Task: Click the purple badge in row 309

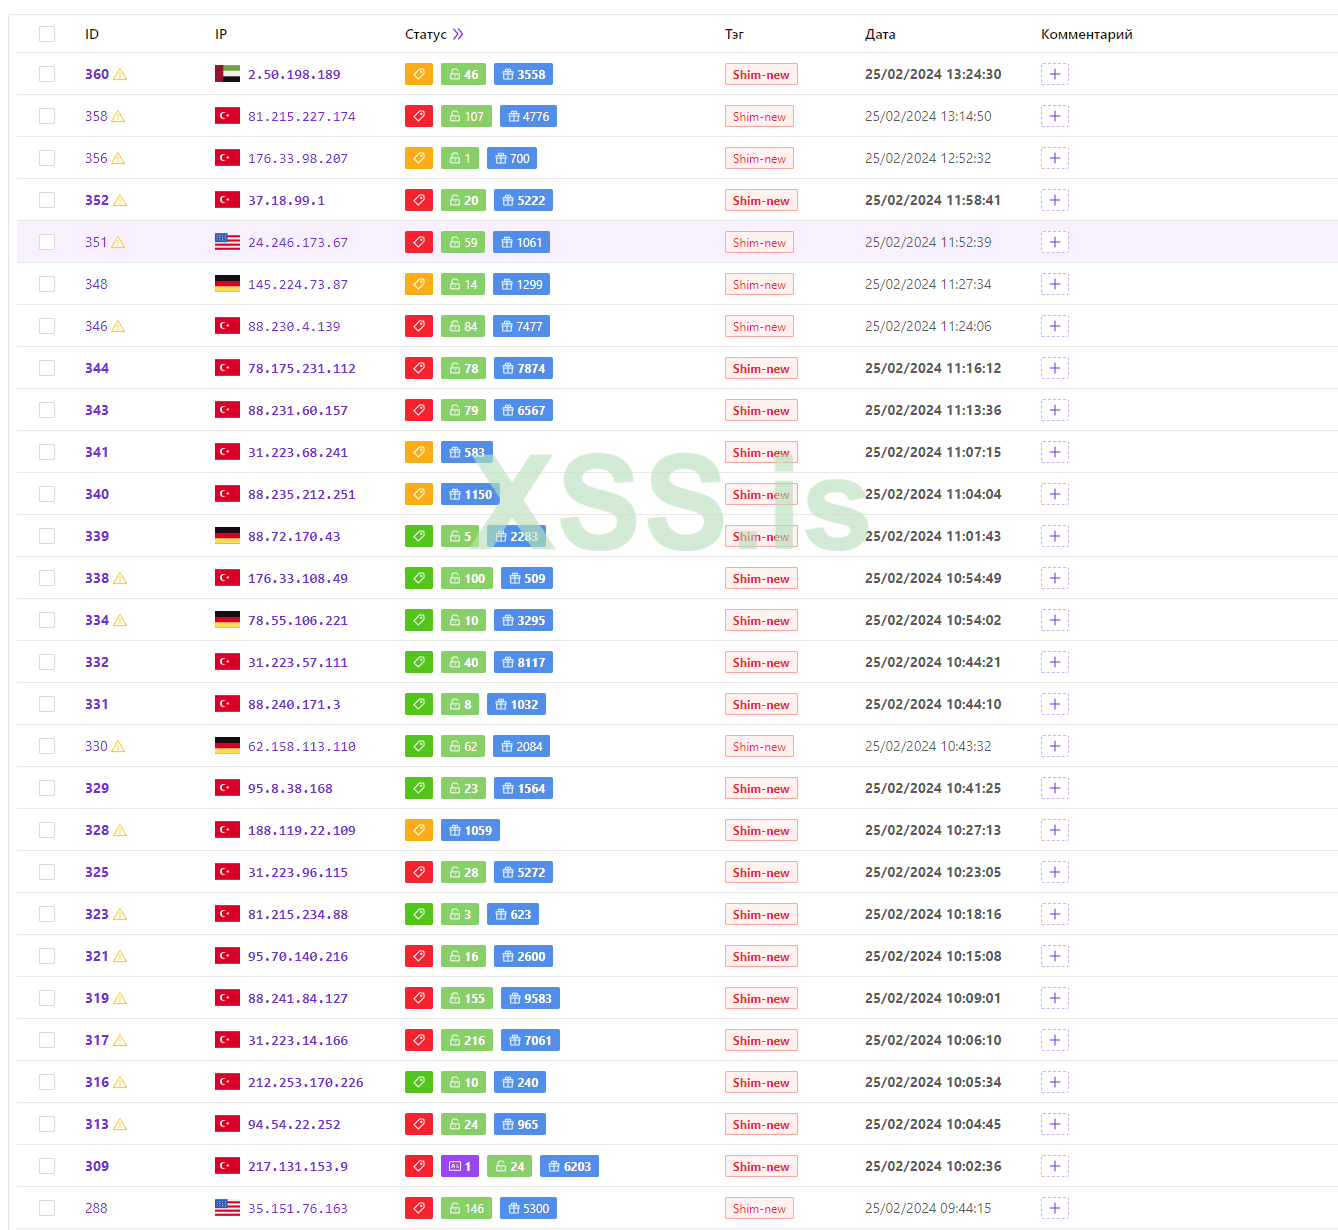Action: pyautogui.click(x=460, y=1166)
